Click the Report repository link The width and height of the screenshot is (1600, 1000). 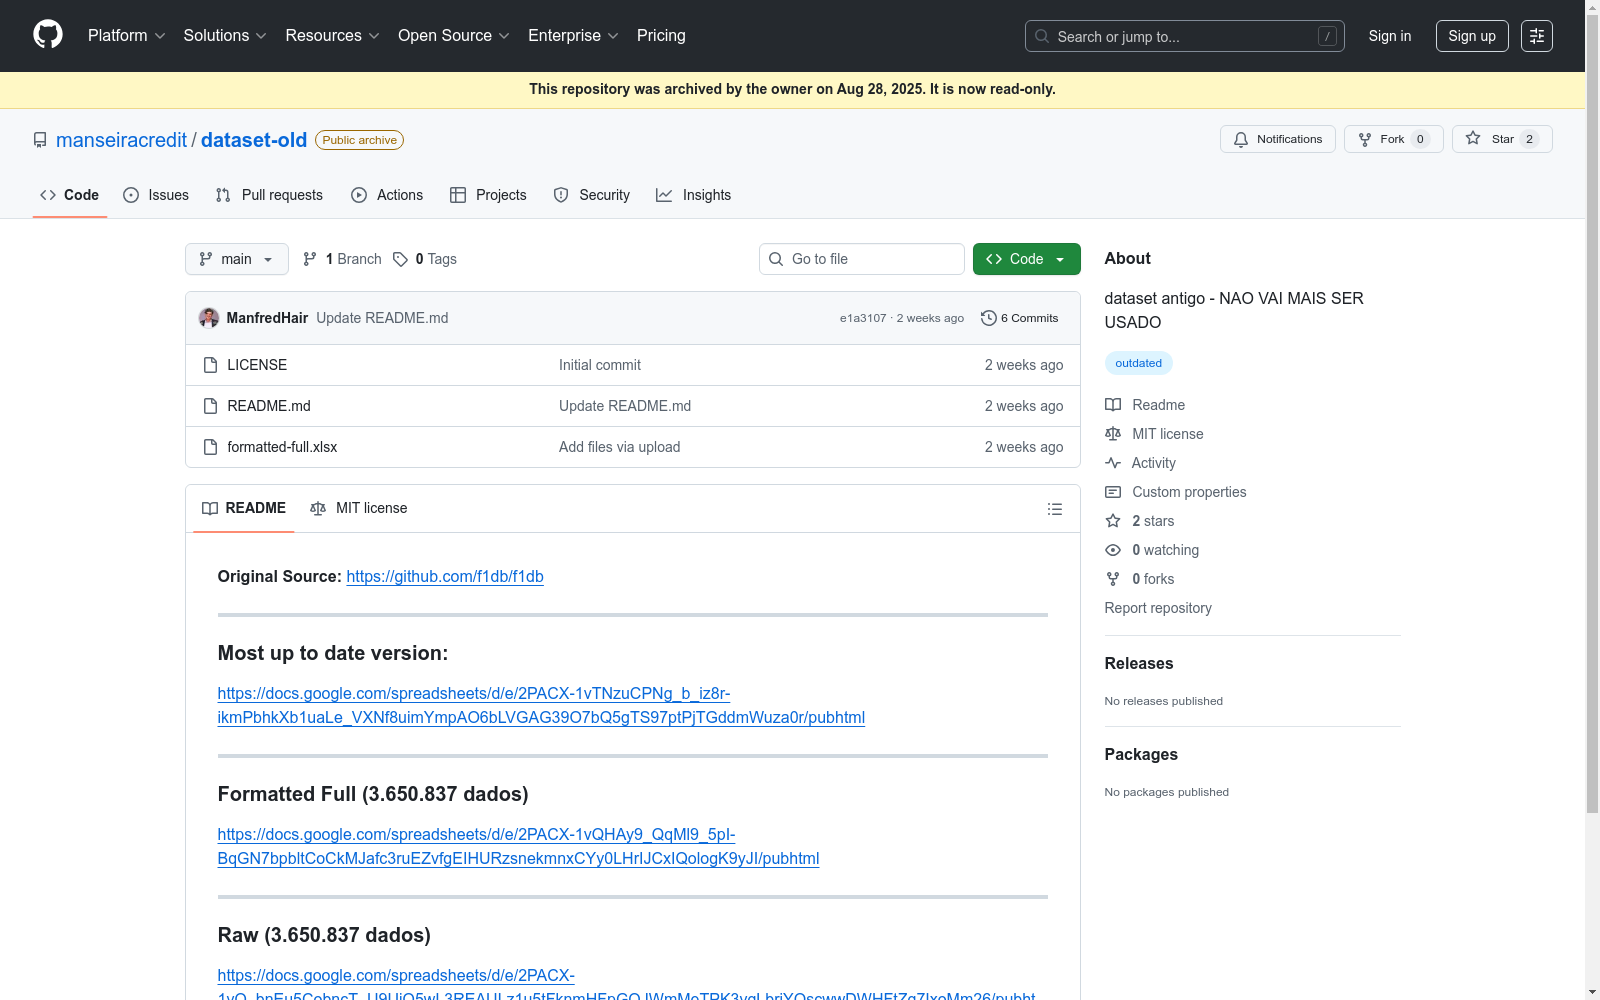(x=1158, y=608)
